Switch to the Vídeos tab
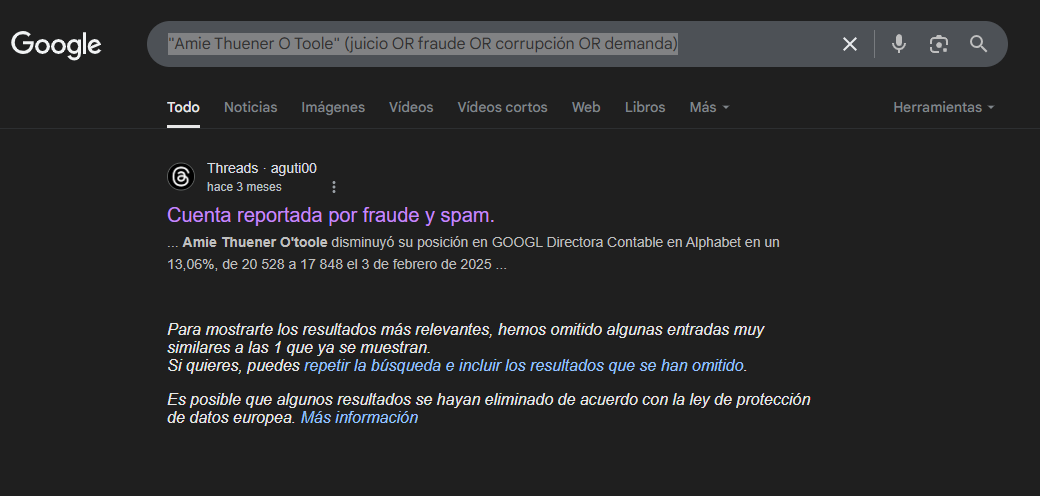The height and width of the screenshot is (496, 1040). [x=411, y=107]
